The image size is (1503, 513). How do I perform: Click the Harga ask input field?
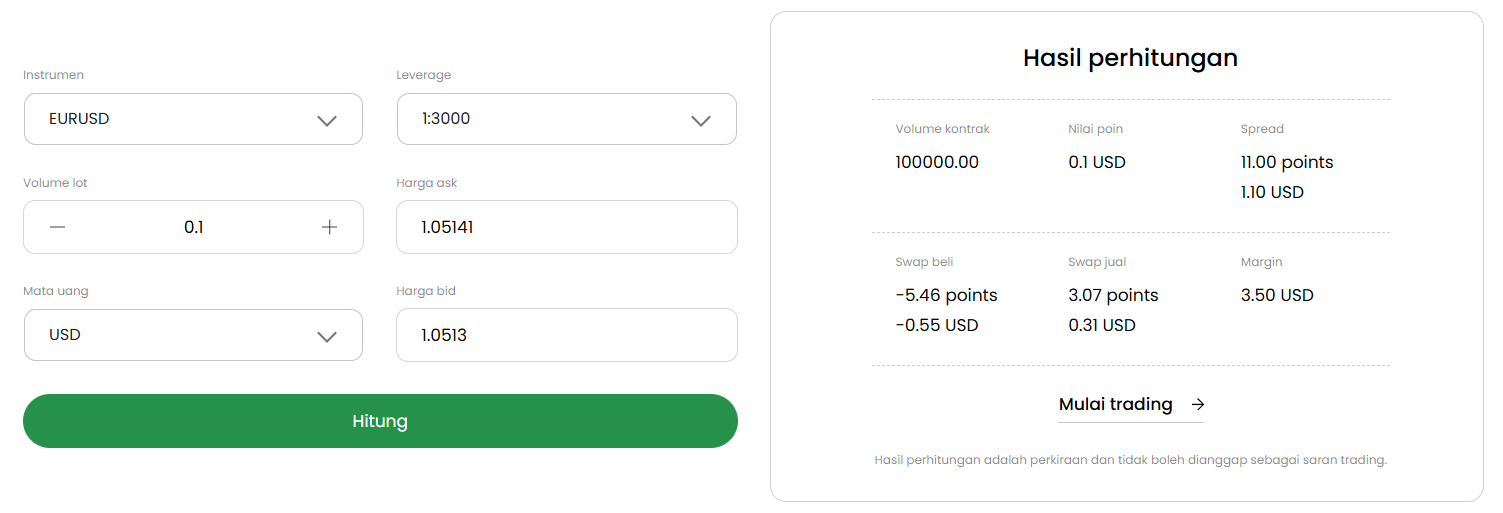(x=567, y=227)
